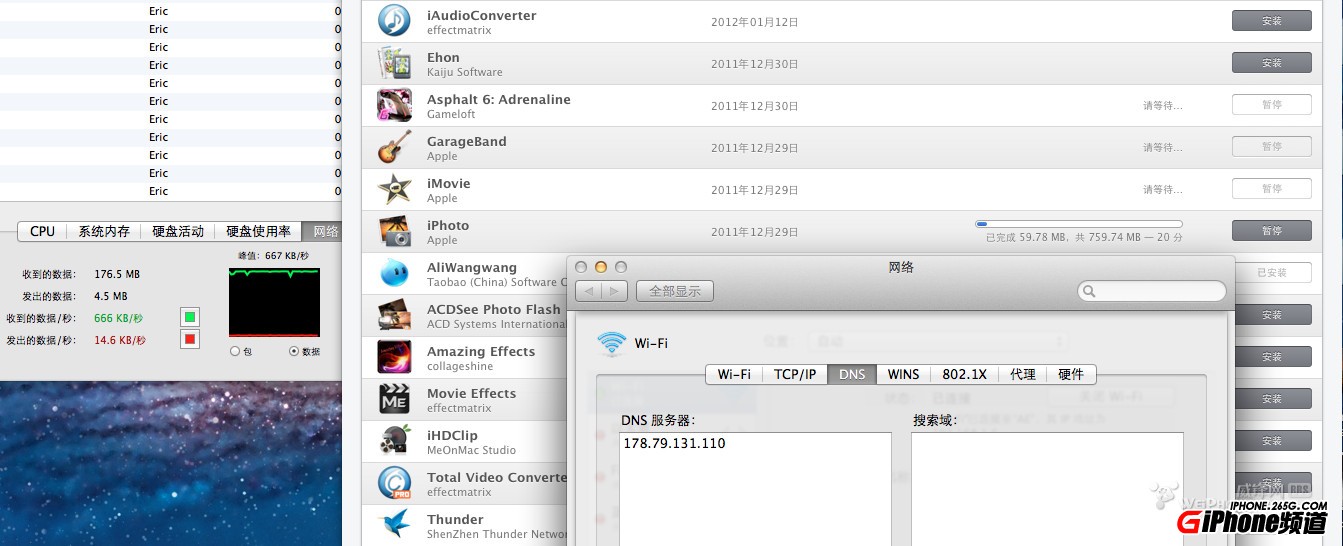The width and height of the screenshot is (1343, 546).
Task: Open Disk Activity tab in Activity Monitor
Action: click(178, 231)
